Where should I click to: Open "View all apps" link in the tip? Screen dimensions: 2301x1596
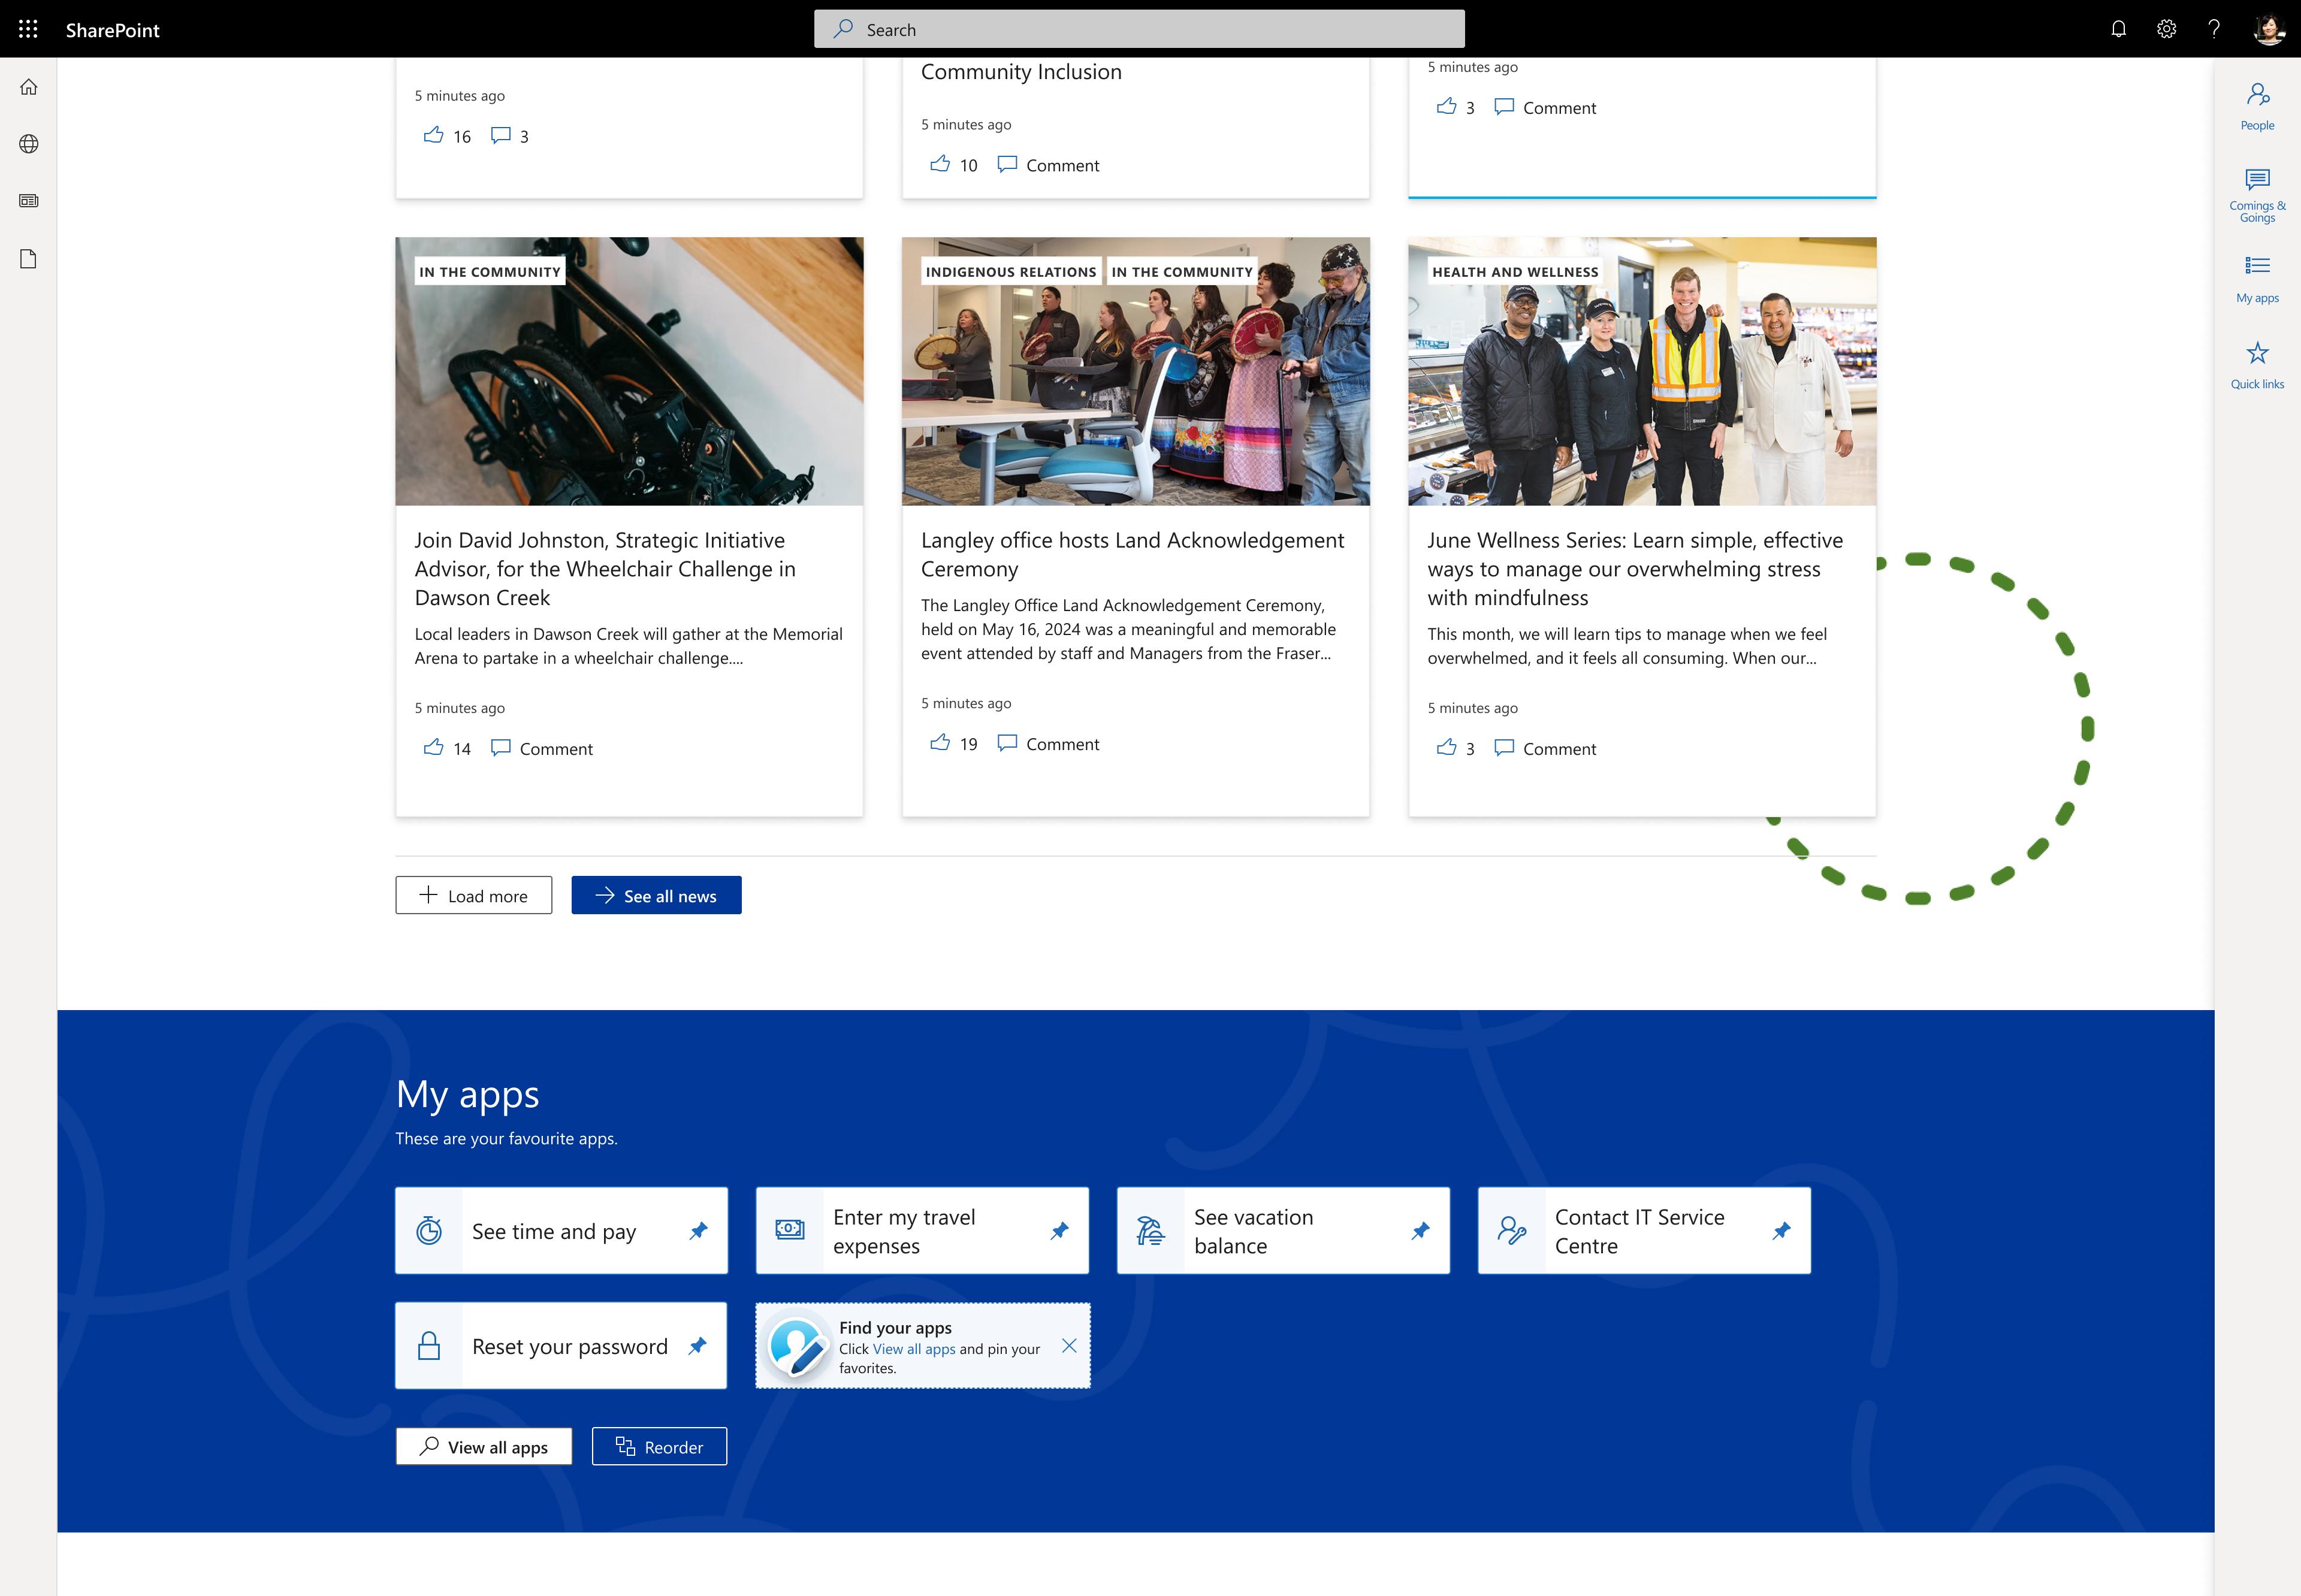[x=914, y=1348]
